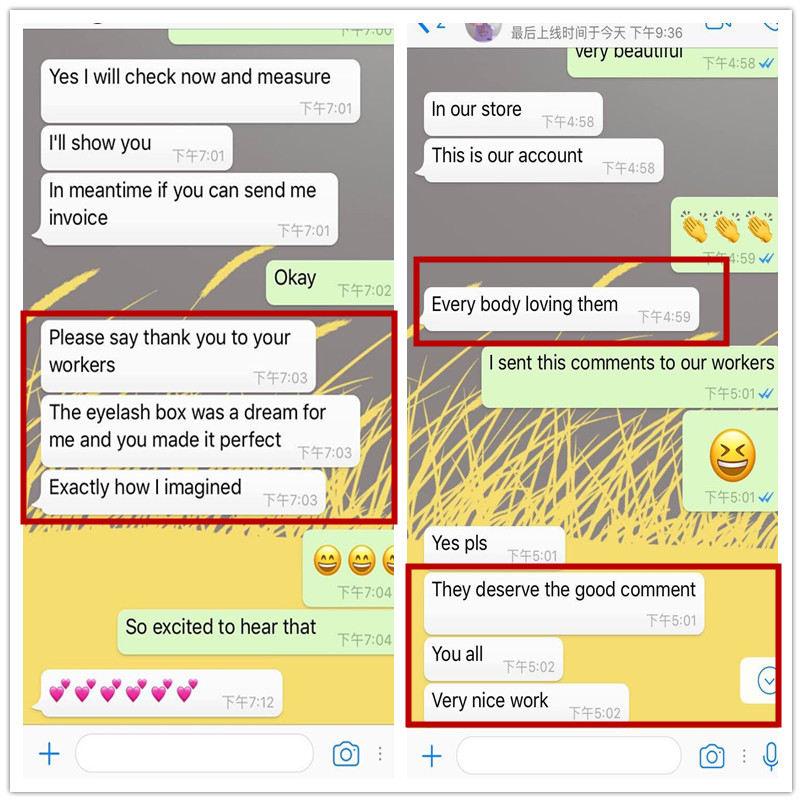Open the camera icon in right chat
The image size is (802, 802).
pyautogui.click(x=711, y=756)
